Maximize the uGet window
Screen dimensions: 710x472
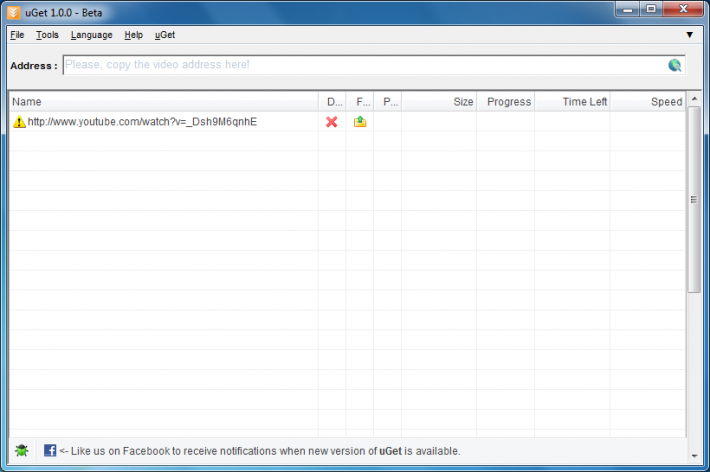coord(651,9)
